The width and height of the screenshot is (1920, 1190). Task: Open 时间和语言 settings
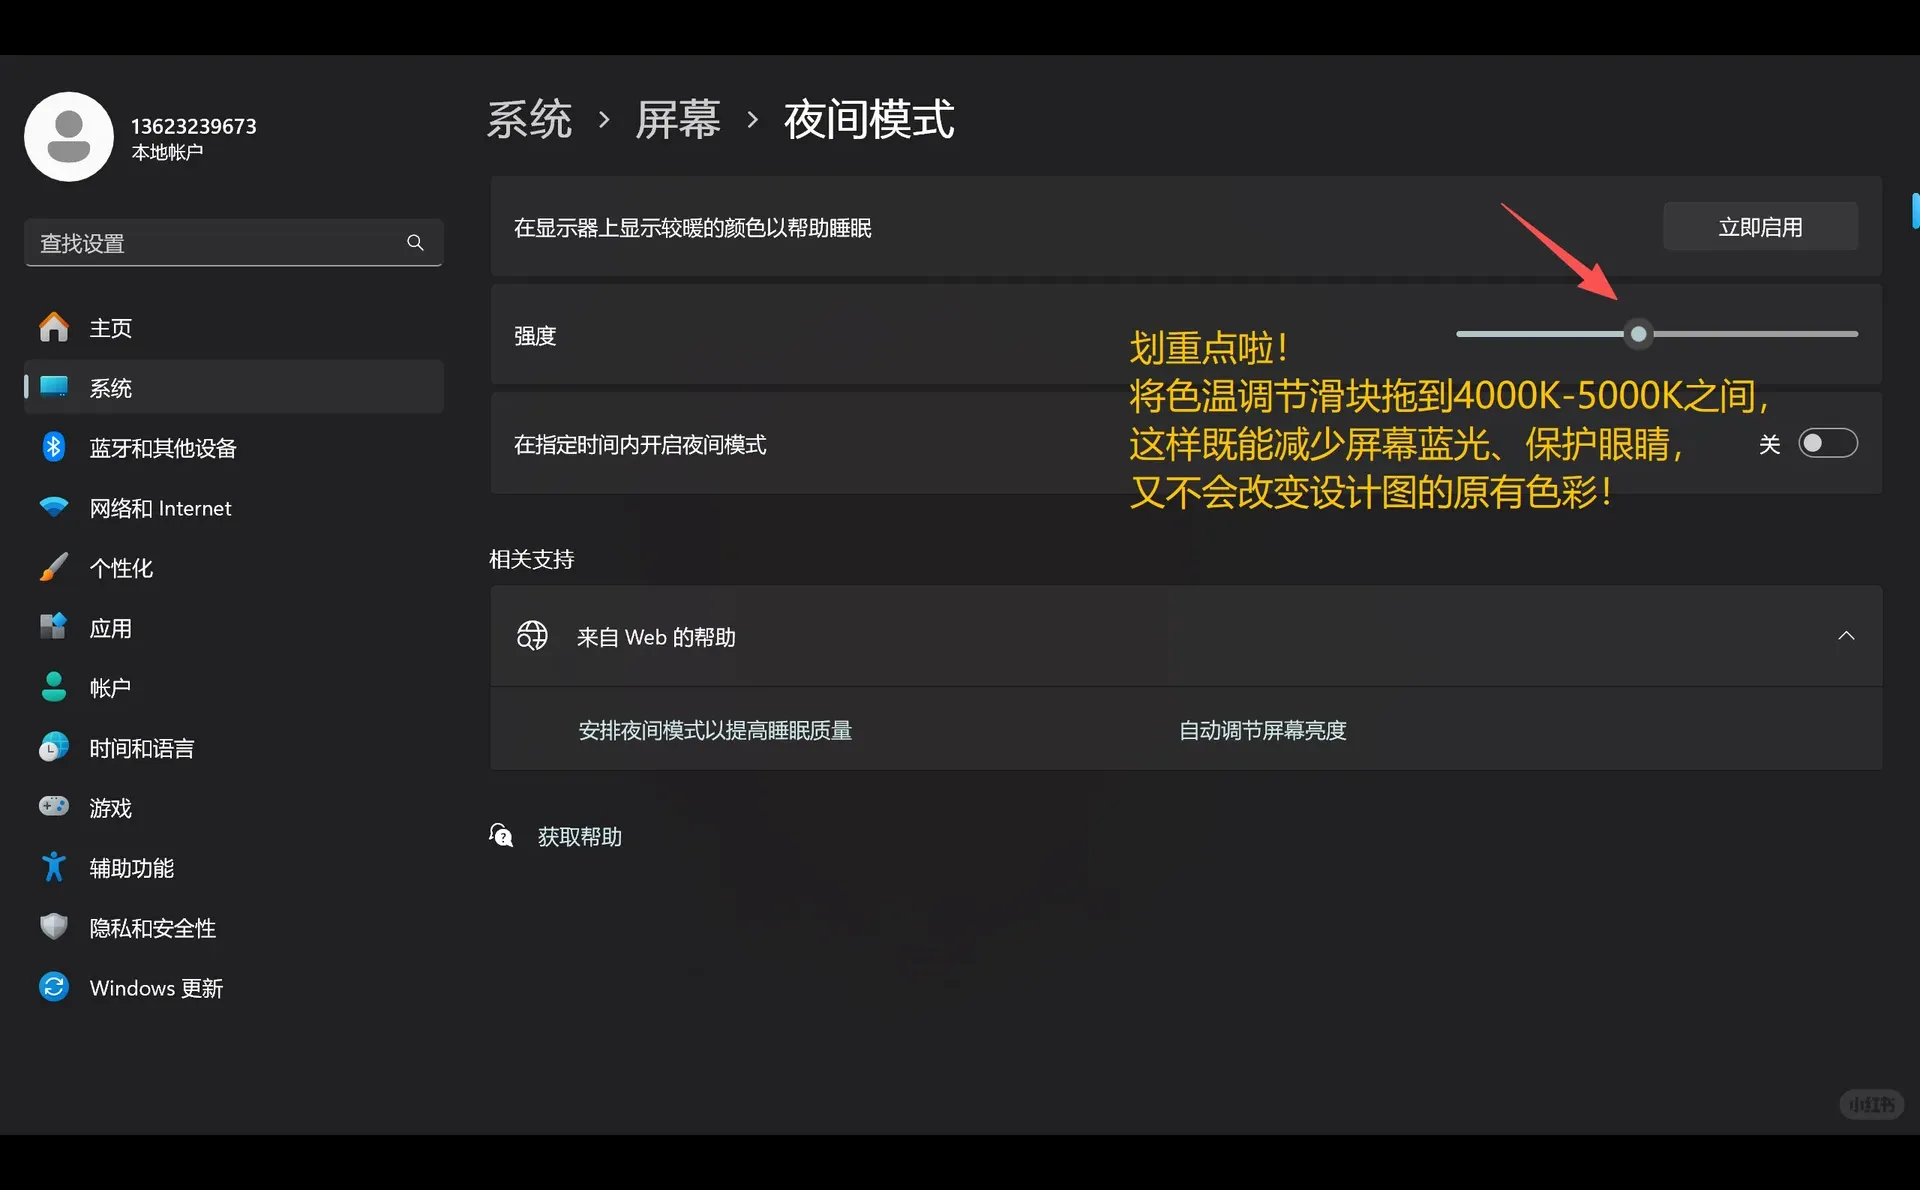pyautogui.click(x=141, y=747)
